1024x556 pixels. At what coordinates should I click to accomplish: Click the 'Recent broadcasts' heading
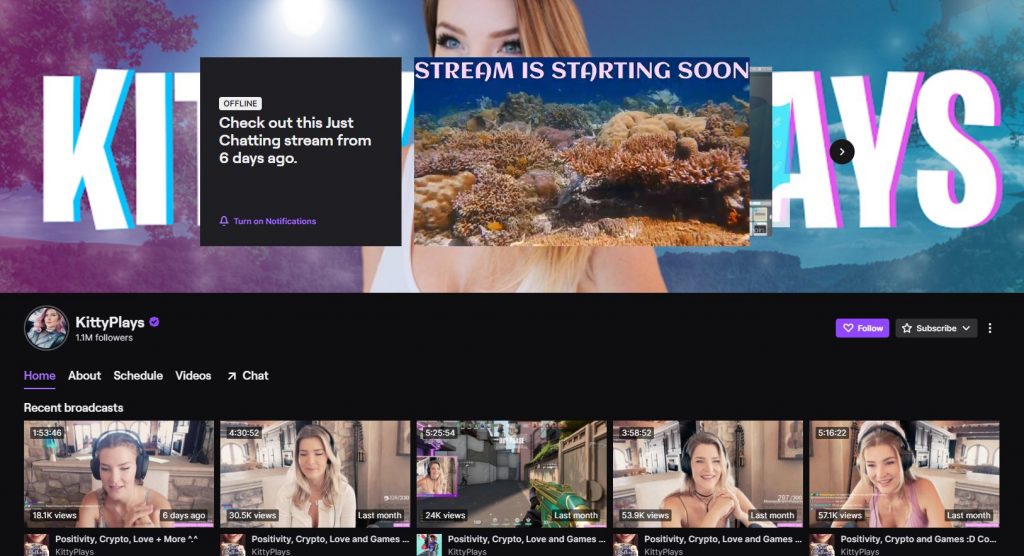[x=73, y=408]
